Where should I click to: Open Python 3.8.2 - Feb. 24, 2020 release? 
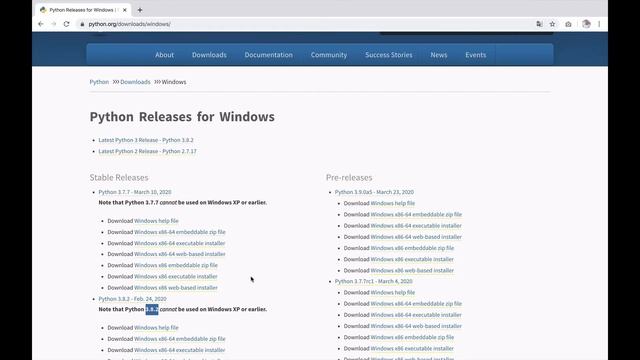(132, 299)
